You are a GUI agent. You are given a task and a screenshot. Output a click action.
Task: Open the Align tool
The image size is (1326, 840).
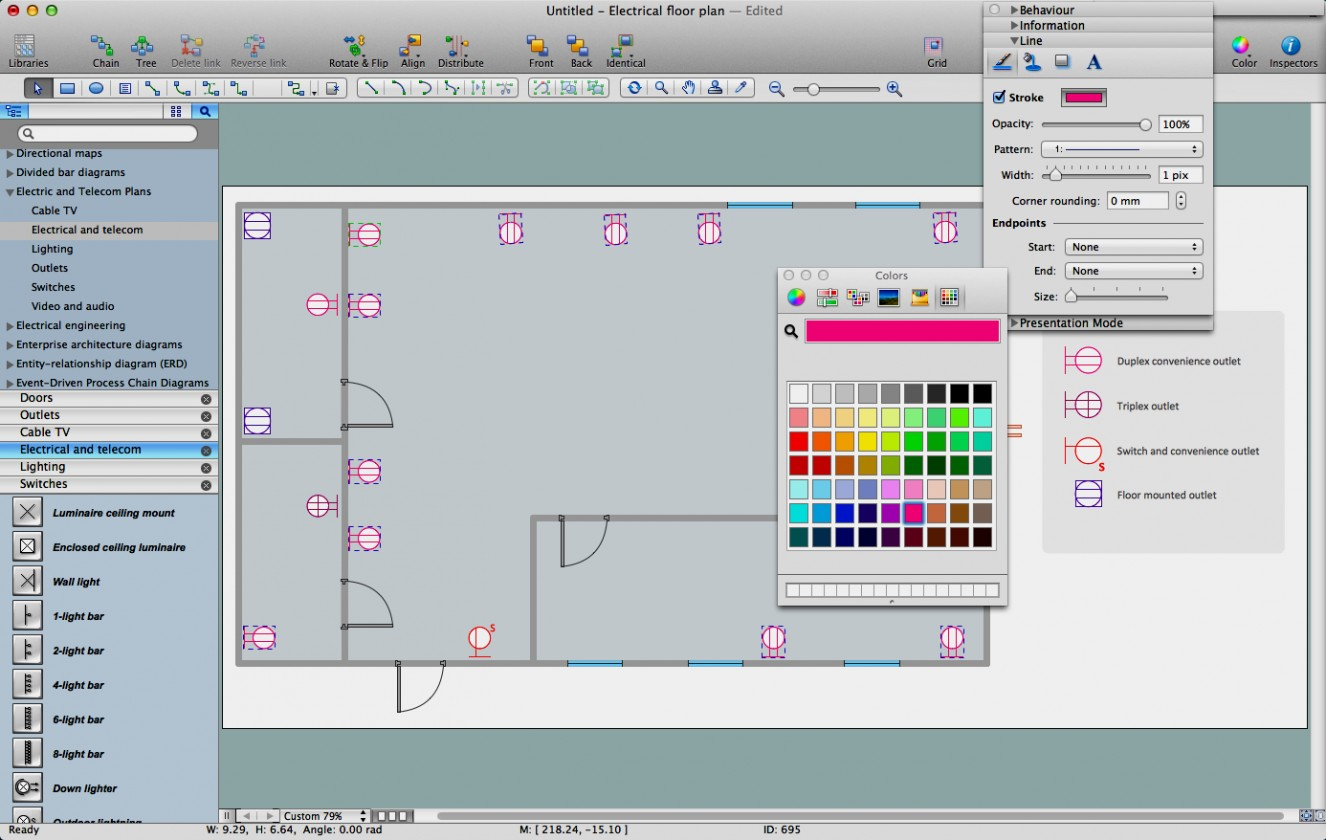tap(412, 48)
